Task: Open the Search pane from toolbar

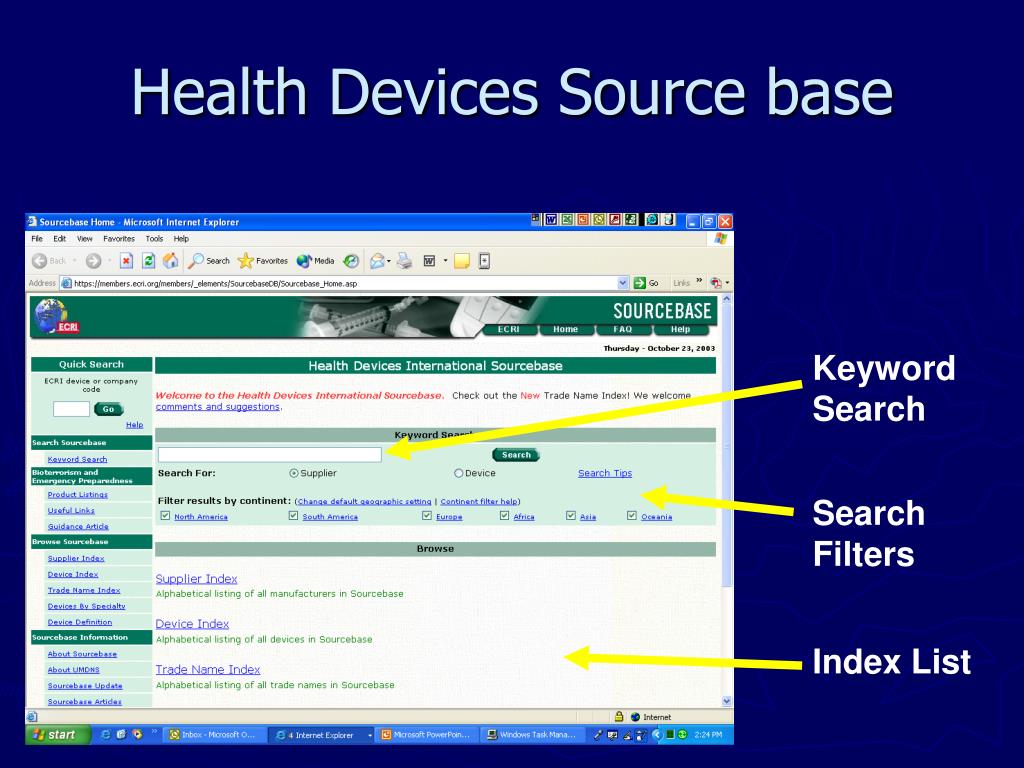Action: pyautogui.click(x=209, y=261)
